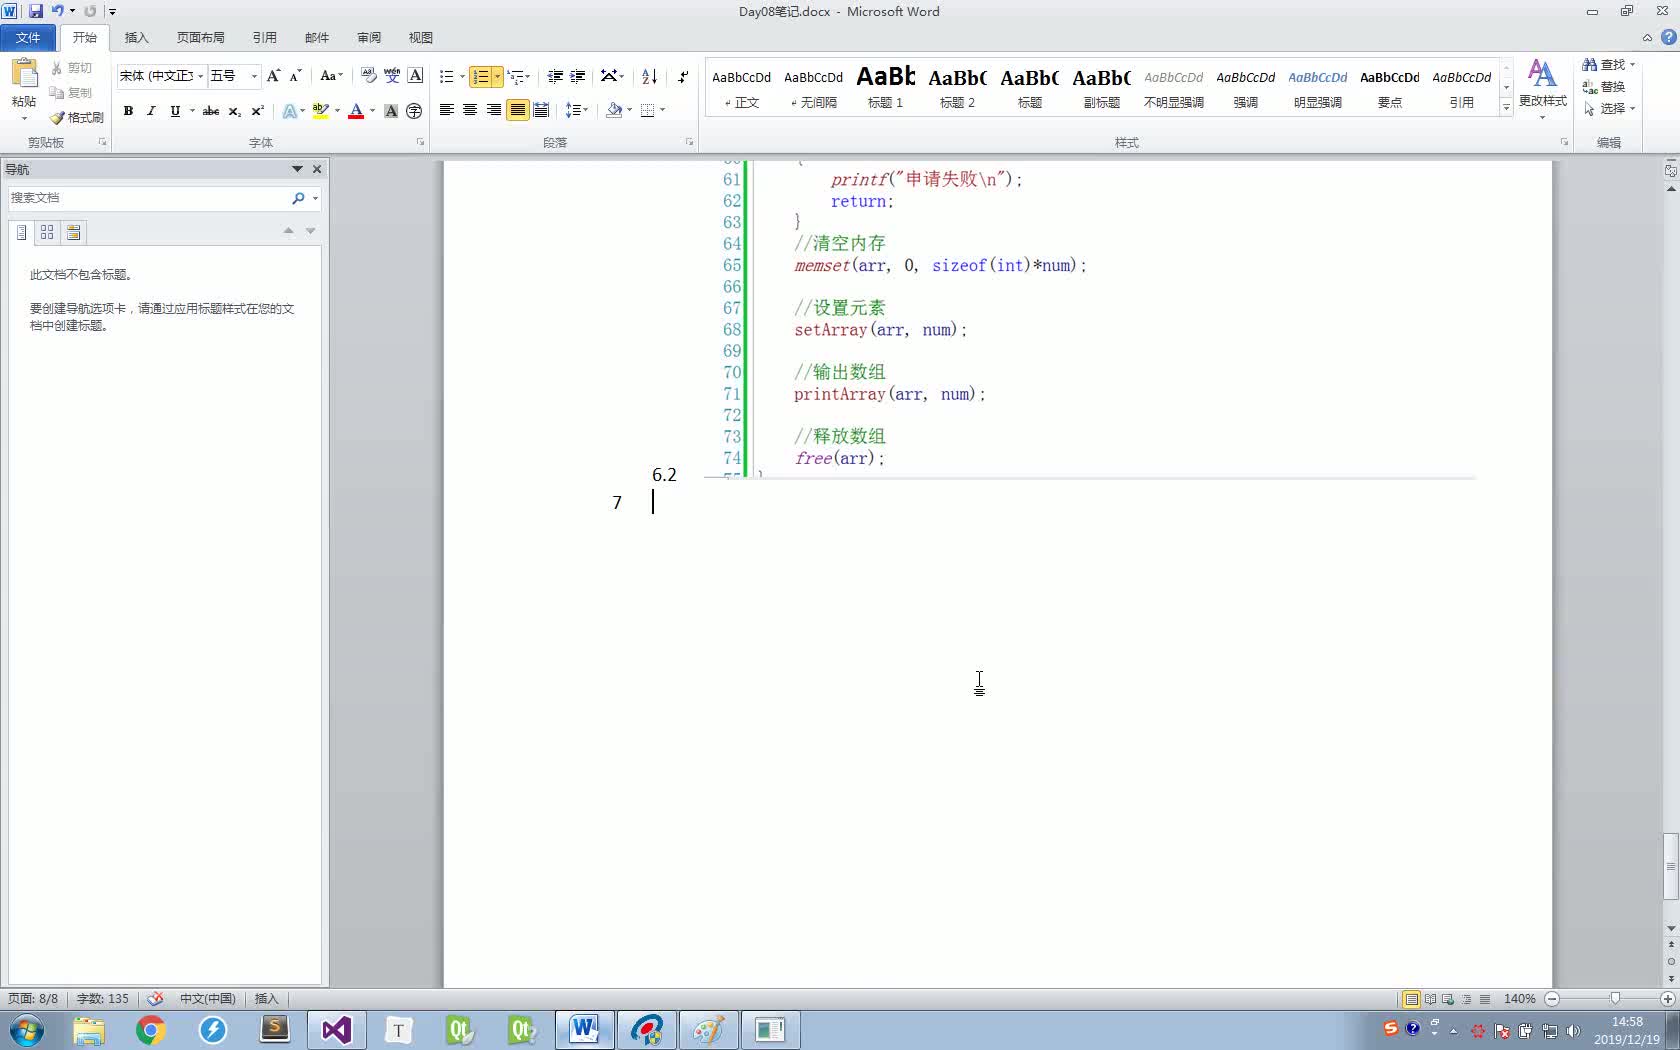Screen dimensions: 1680x1050
Task: Click the Paste clipboard icon
Action: pyautogui.click(x=24, y=73)
